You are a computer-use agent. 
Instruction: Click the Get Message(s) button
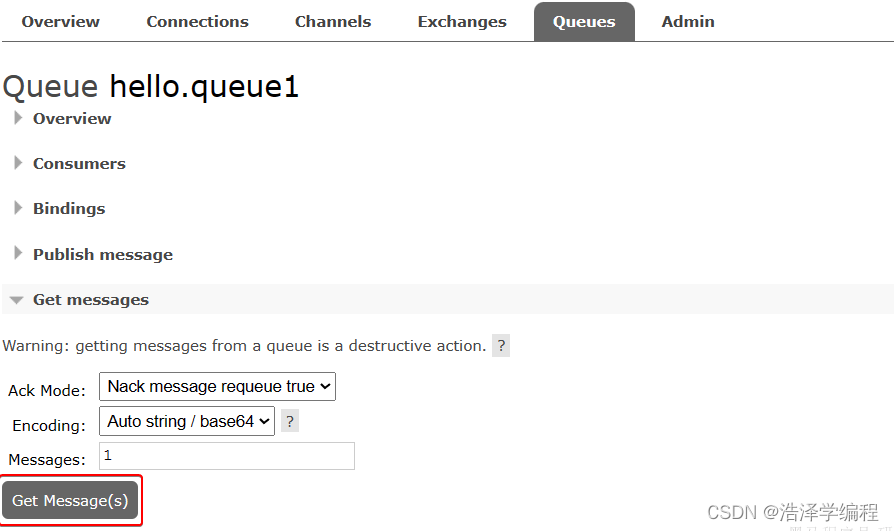tap(70, 500)
